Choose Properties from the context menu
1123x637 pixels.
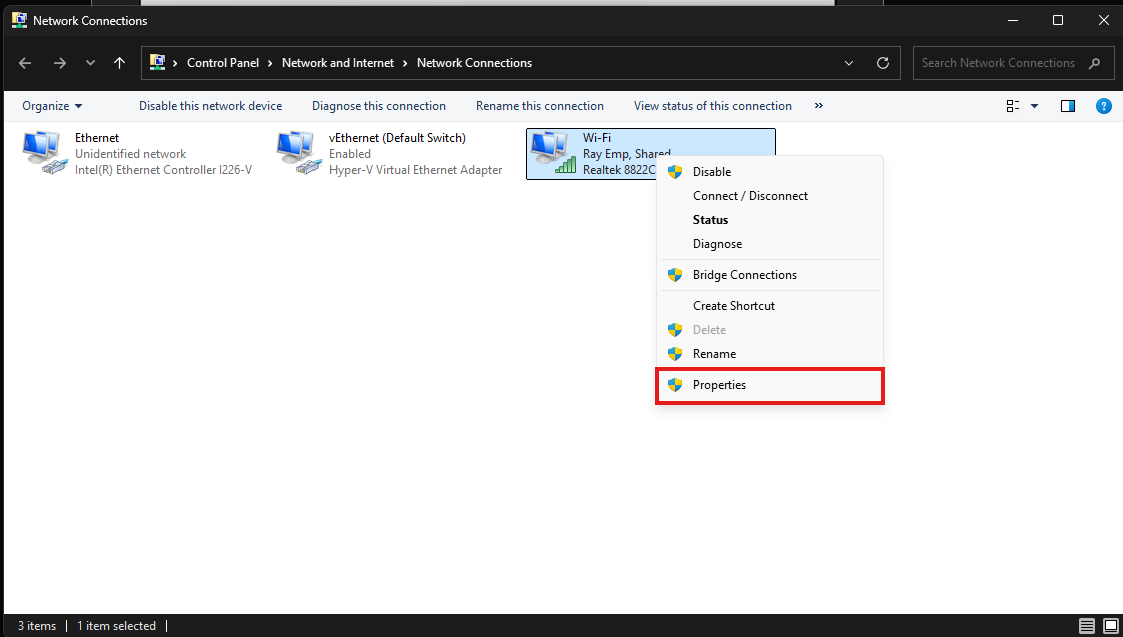click(x=719, y=385)
